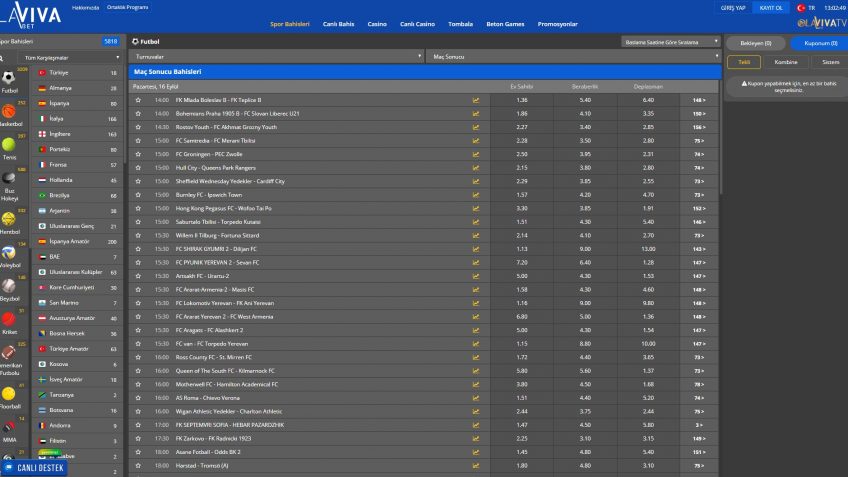Image resolution: width=848 pixels, height=477 pixels.
Task: Select home odds 1.57 for Burnley FC
Action: (x=522, y=195)
